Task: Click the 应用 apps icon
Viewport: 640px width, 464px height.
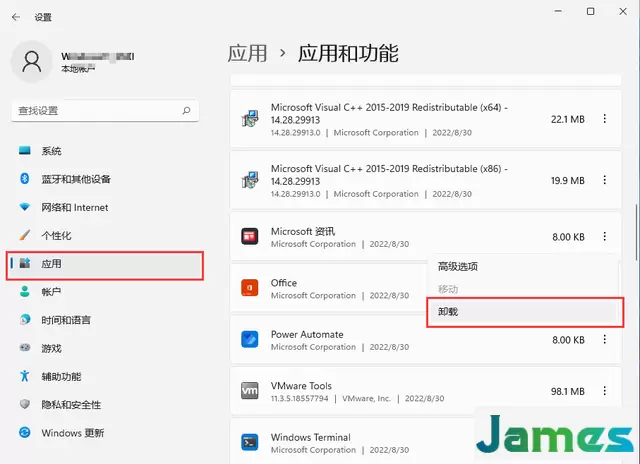Action: 25,263
